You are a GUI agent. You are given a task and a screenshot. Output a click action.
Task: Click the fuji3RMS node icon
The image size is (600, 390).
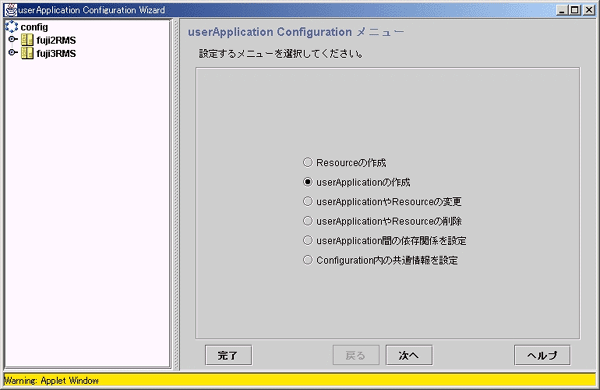coord(27,53)
